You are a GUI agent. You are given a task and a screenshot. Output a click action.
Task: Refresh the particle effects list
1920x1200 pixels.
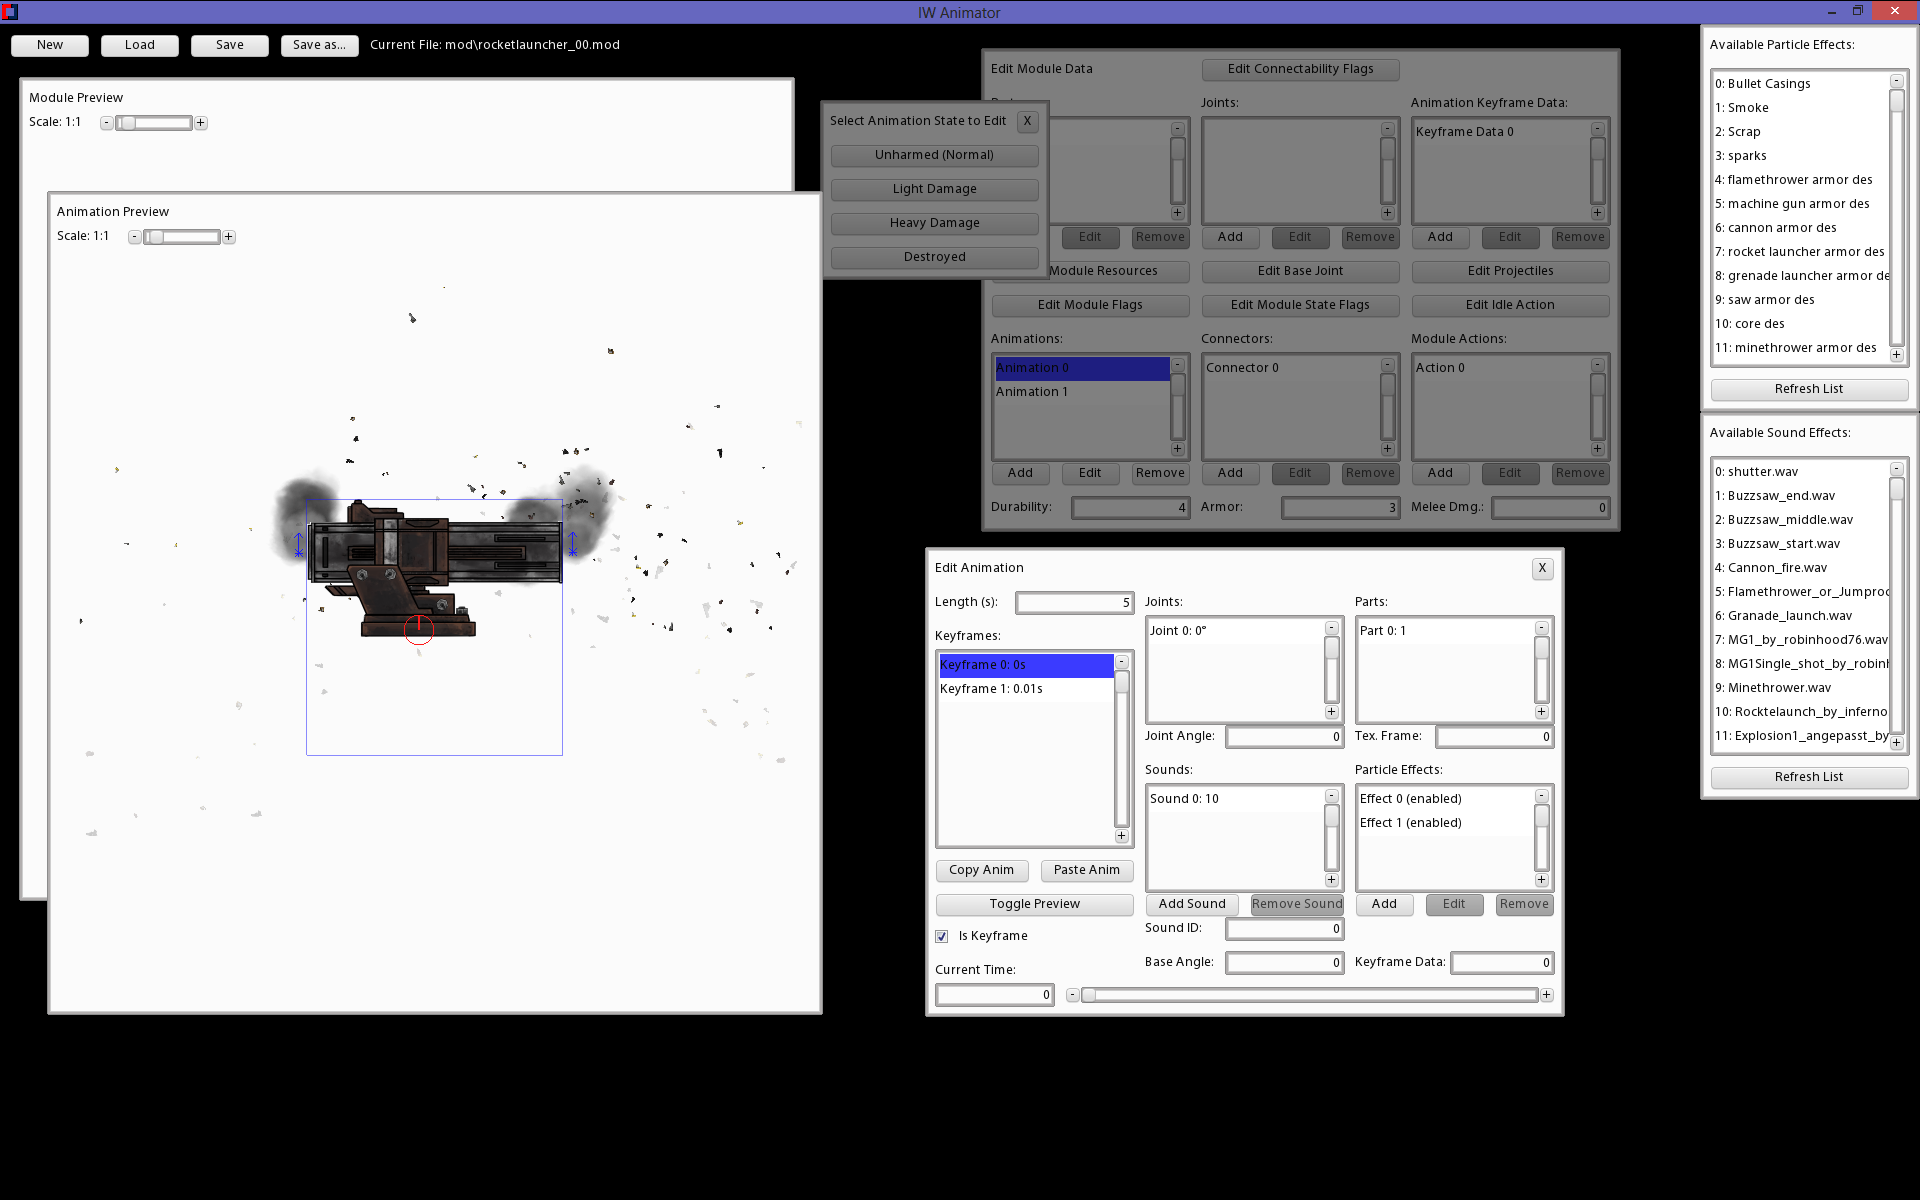1808,389
